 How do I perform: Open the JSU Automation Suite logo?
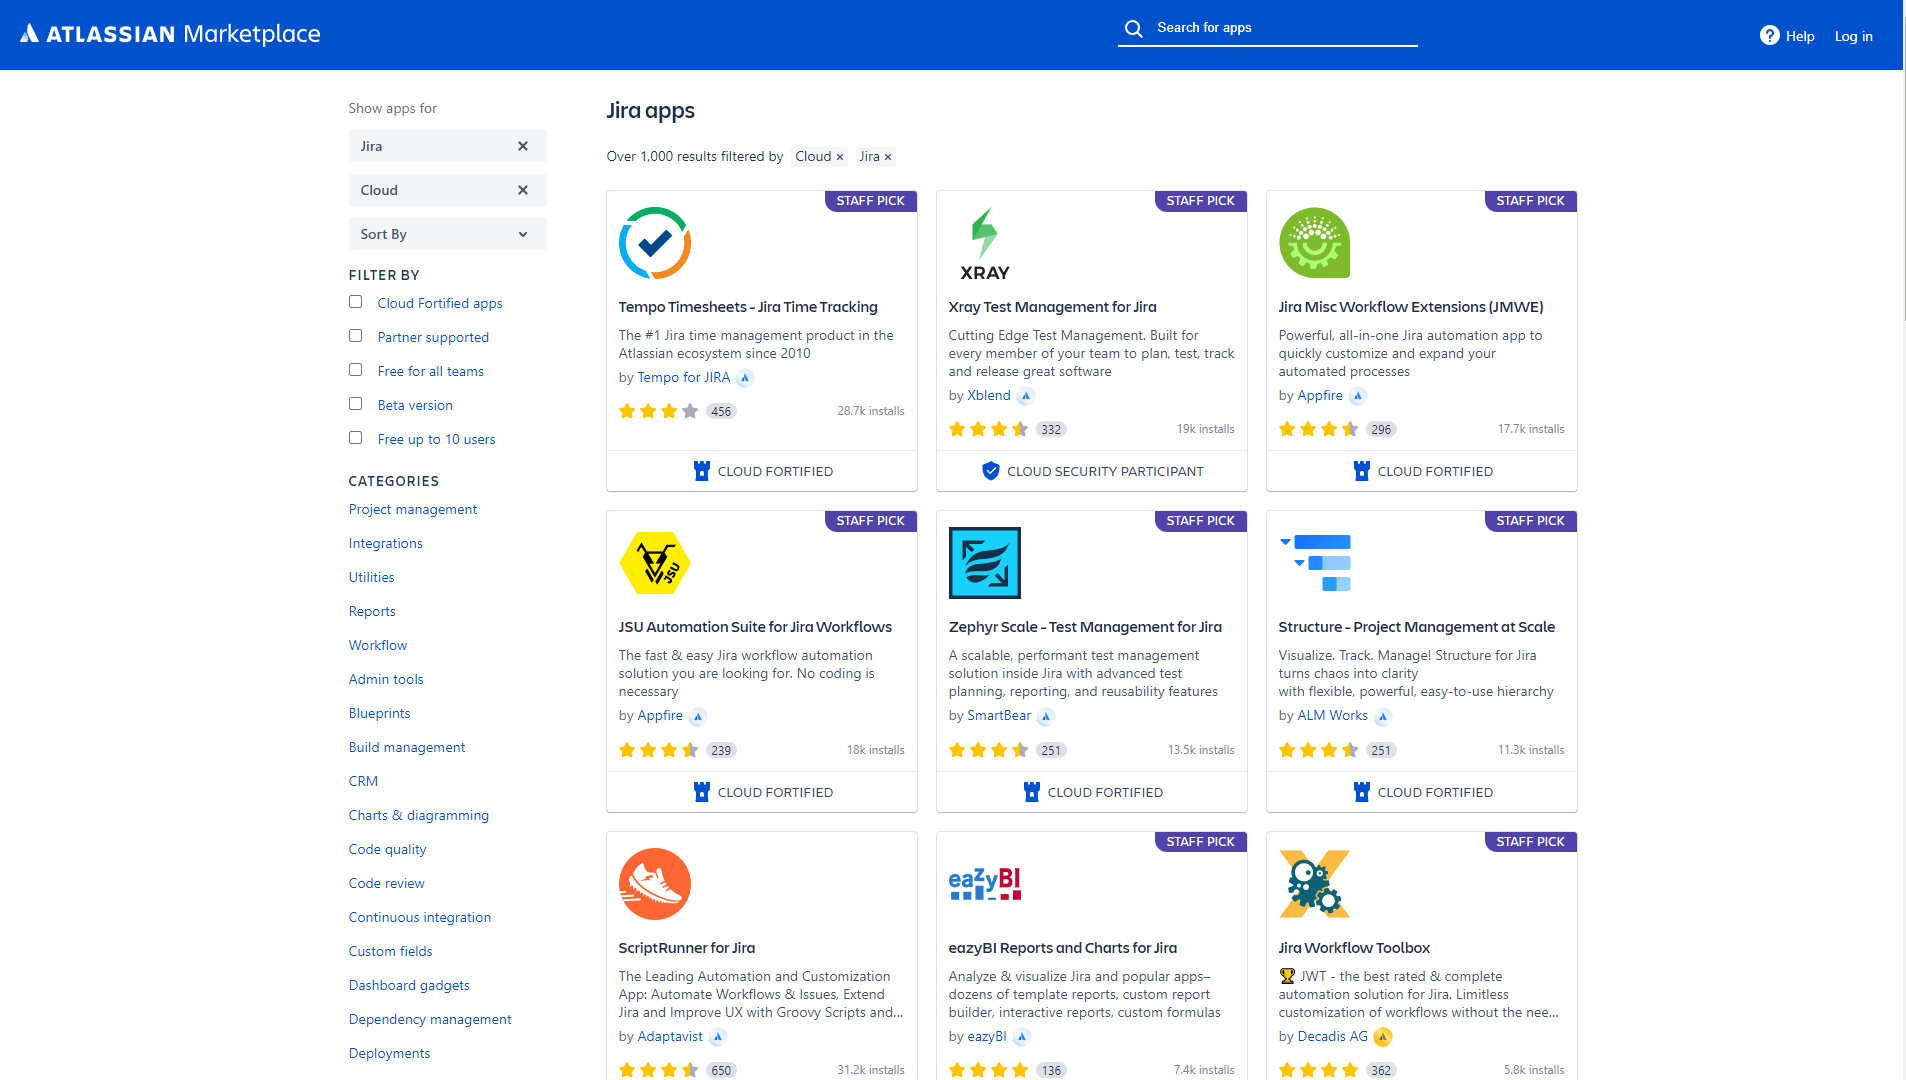pos(655,563)
